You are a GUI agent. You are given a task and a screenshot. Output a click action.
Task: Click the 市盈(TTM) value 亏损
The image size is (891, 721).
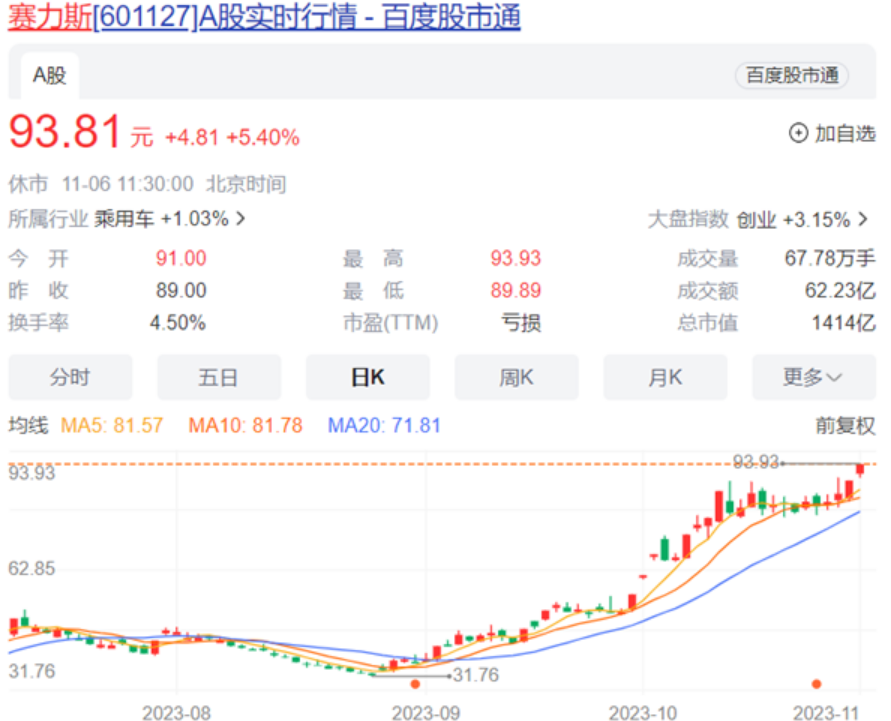click(x=521, y=323)
